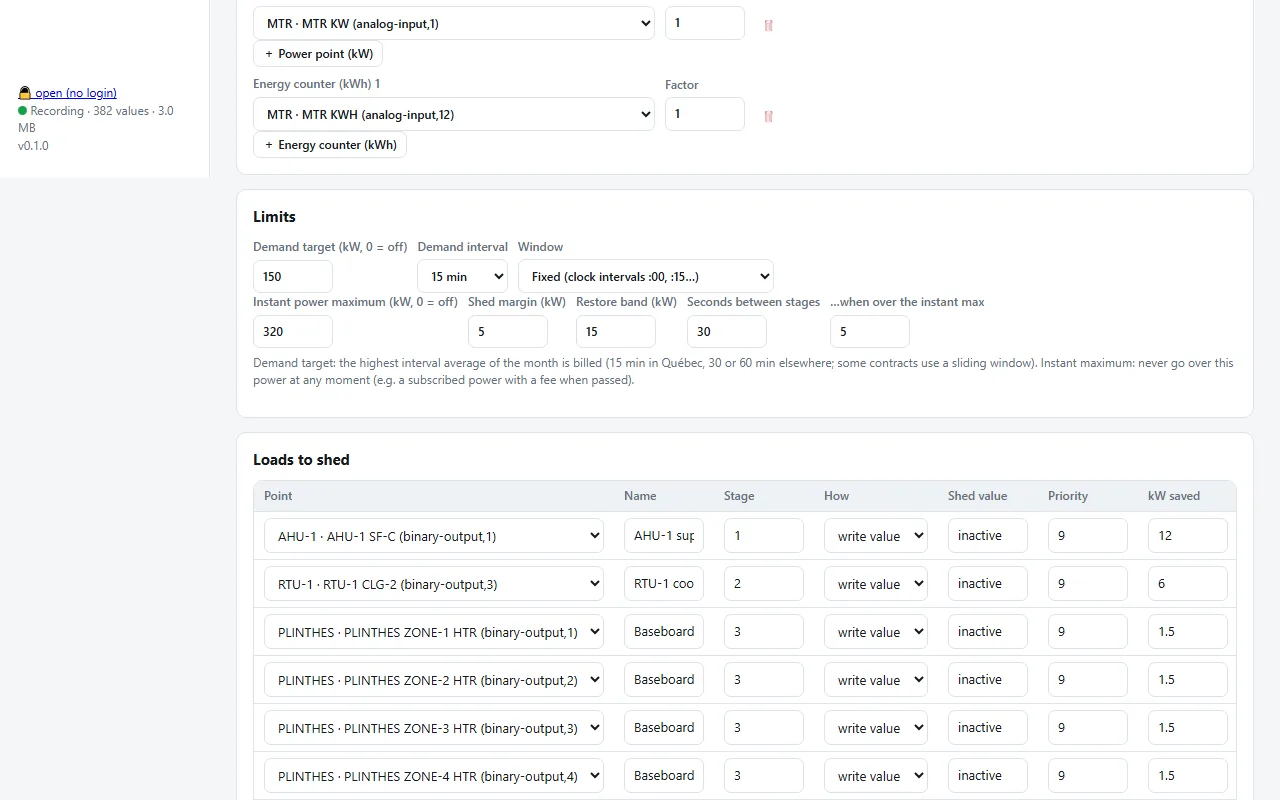Image resolution: width=1280 pixels, height=800 pixels.
Task: Select the Shed value field in the ZONE-4 row
Action: pyautogui.click(x=988, y=775)
